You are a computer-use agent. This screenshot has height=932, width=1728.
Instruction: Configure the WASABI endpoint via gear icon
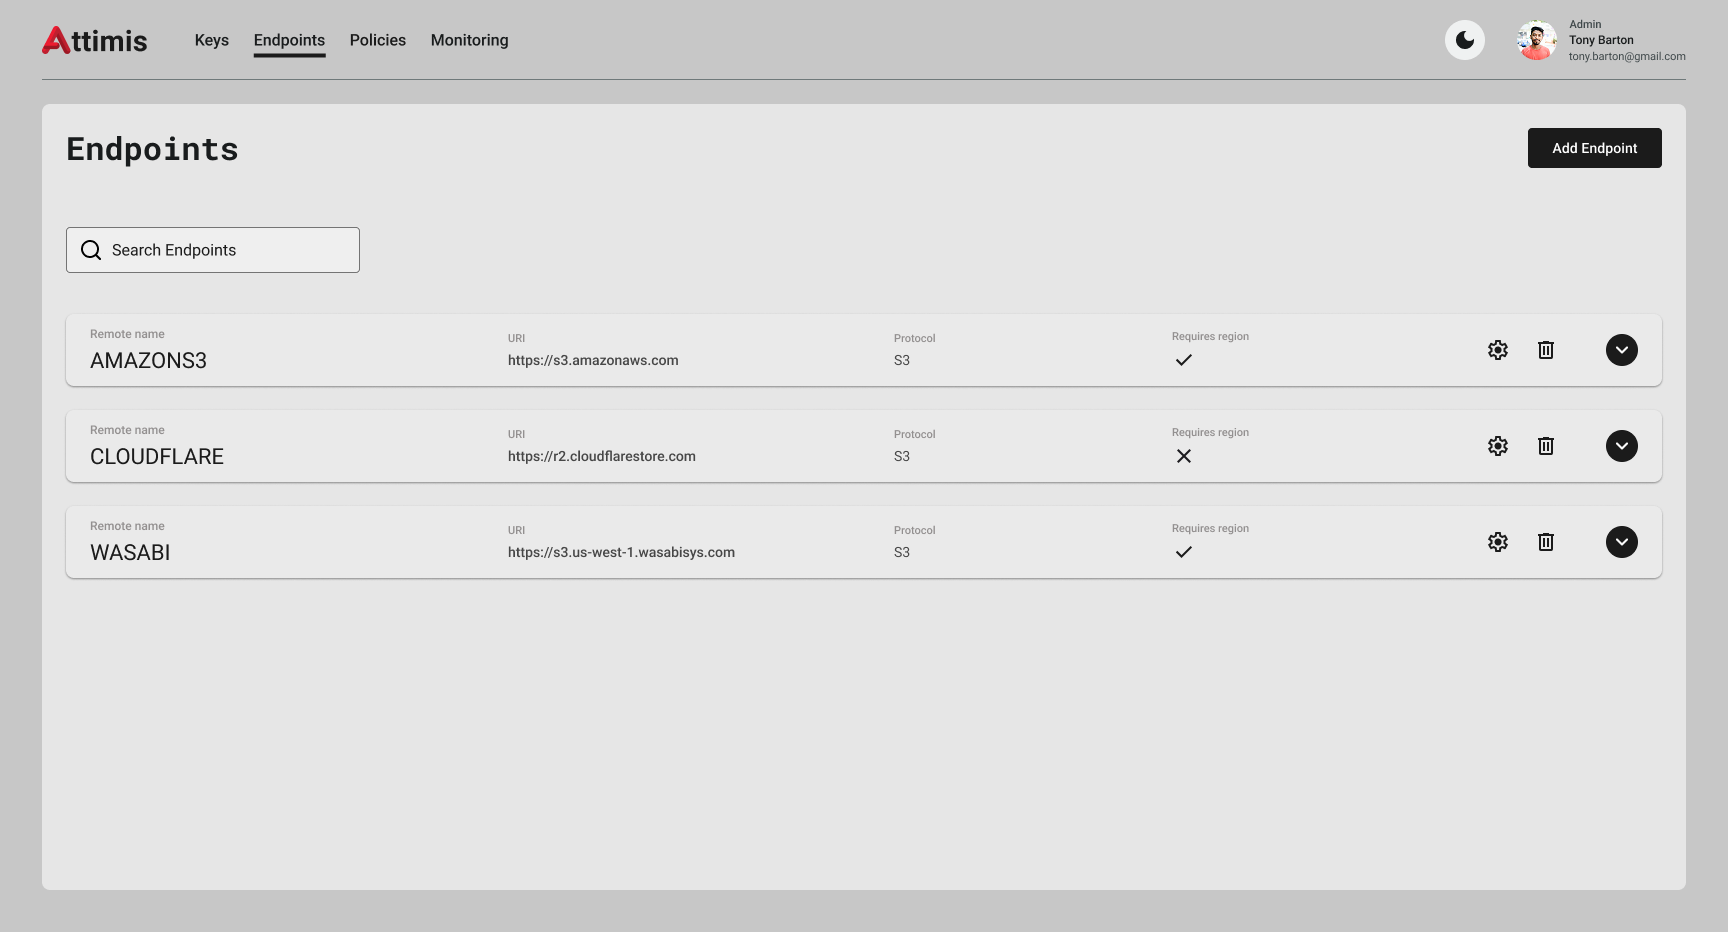(x=1497, y=542)
